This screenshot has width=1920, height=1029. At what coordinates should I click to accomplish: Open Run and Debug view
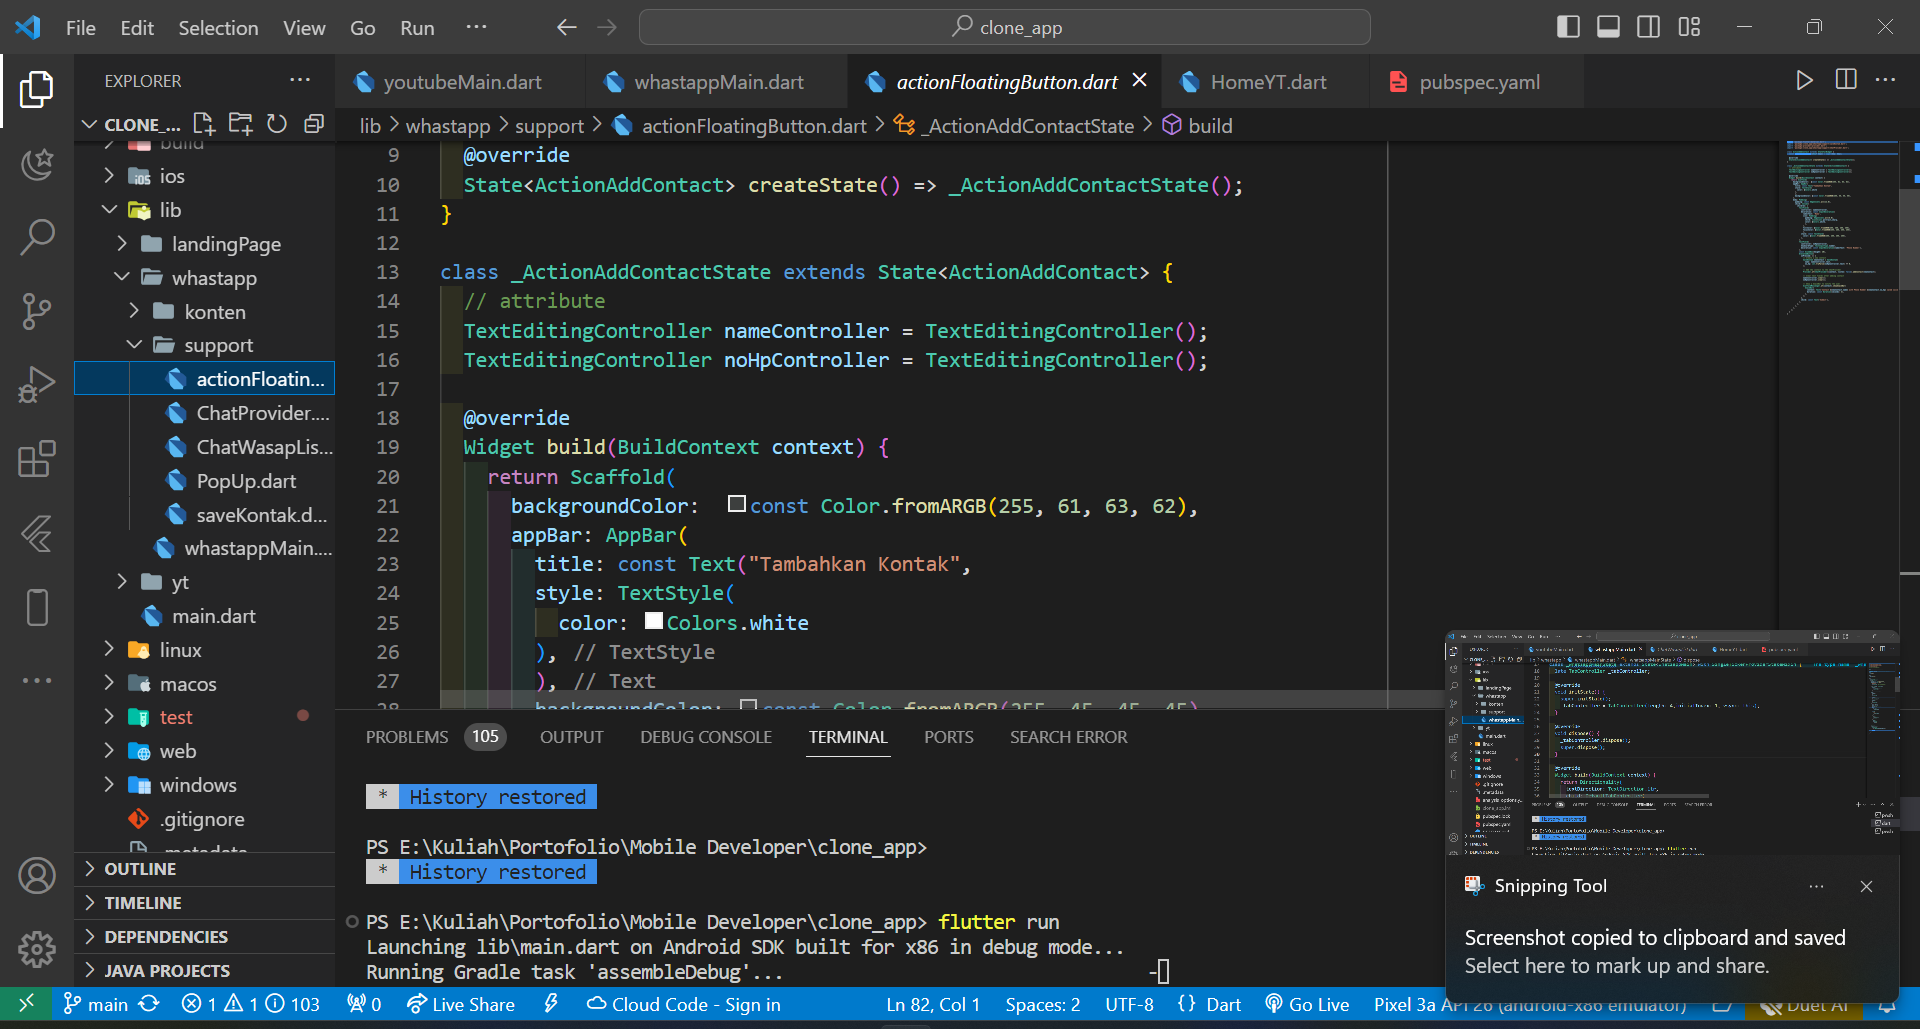pos(37,385)
